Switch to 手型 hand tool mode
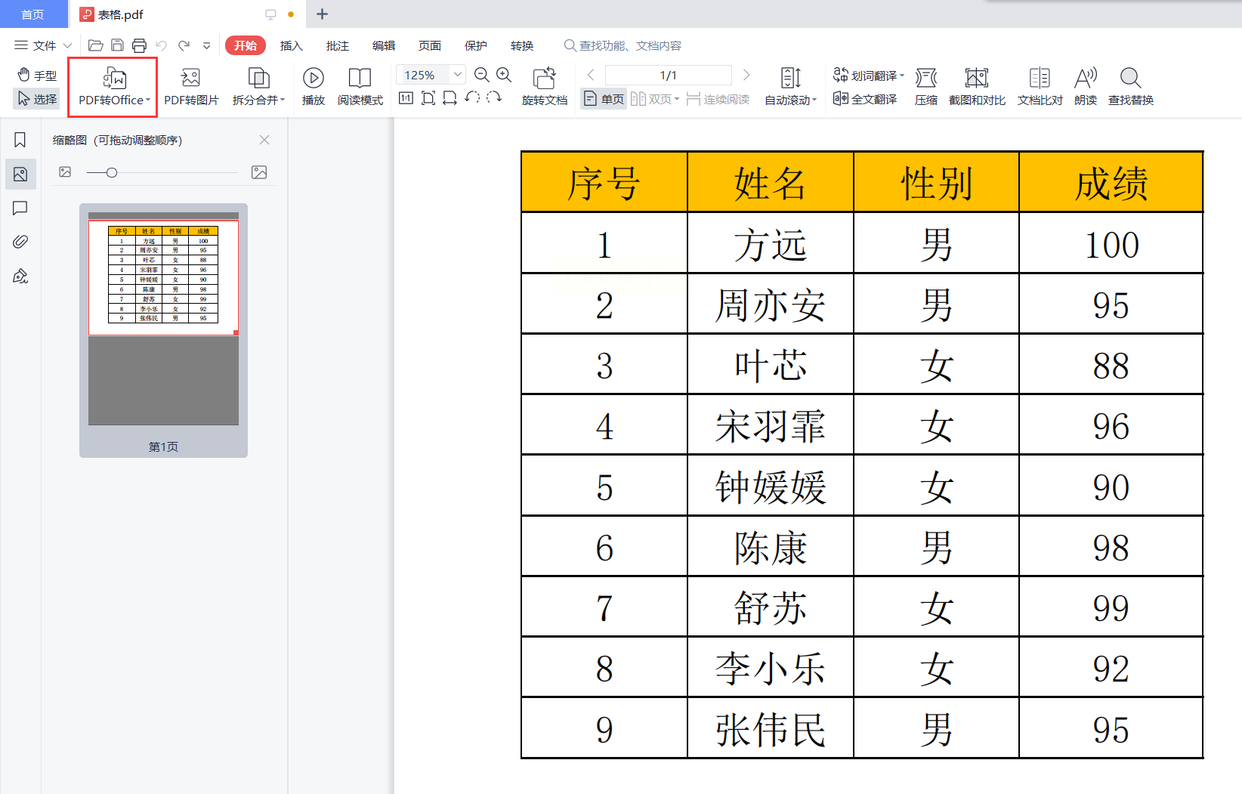This screenshot has width=1242, height=794. click(38, 75)
